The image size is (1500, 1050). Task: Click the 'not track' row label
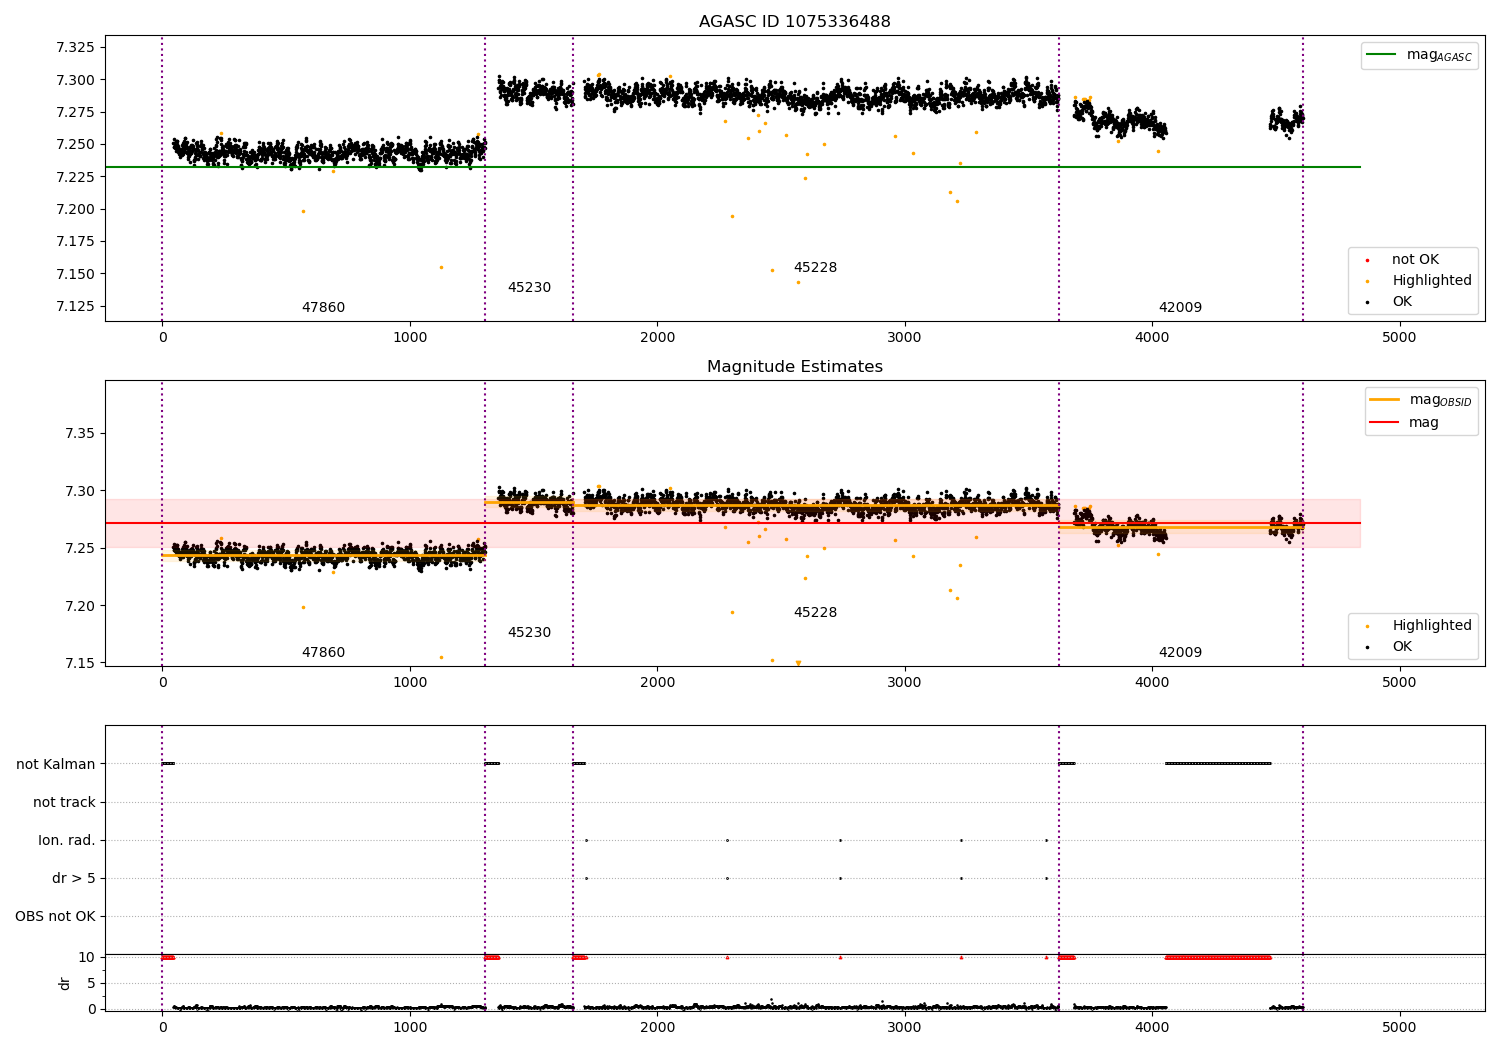[64, 803]
